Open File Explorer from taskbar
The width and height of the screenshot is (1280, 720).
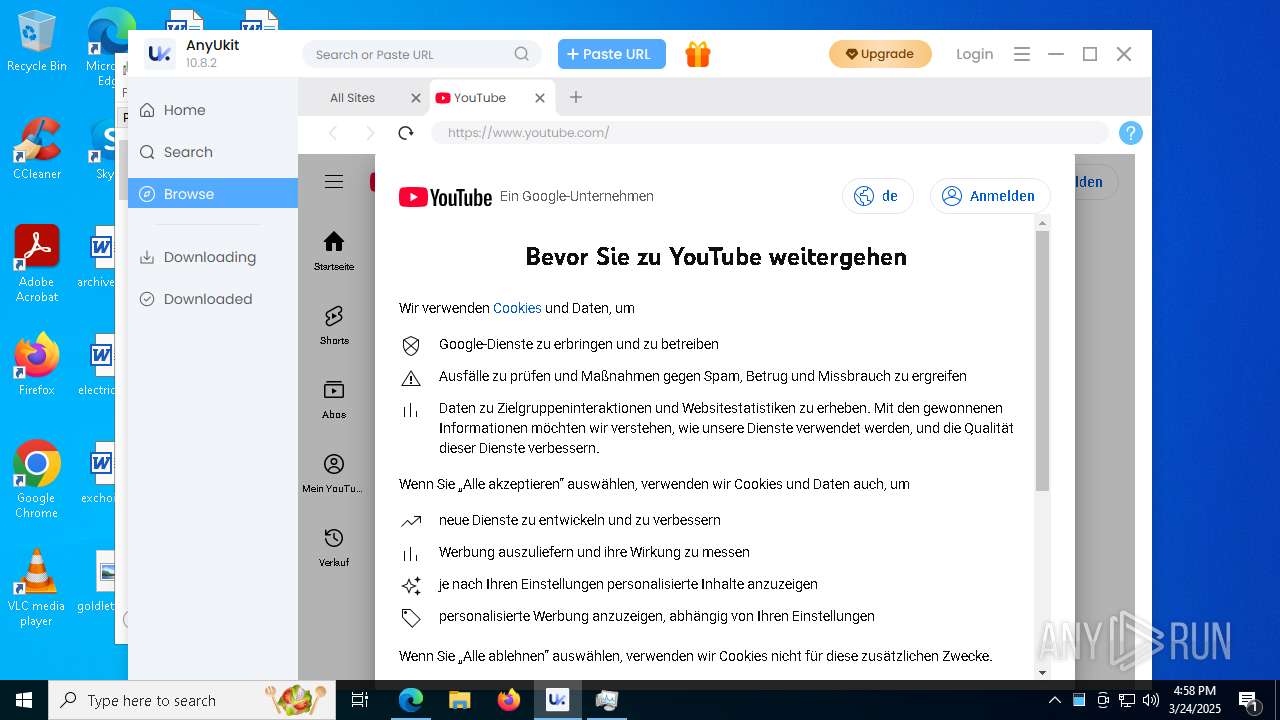(460, 700)
